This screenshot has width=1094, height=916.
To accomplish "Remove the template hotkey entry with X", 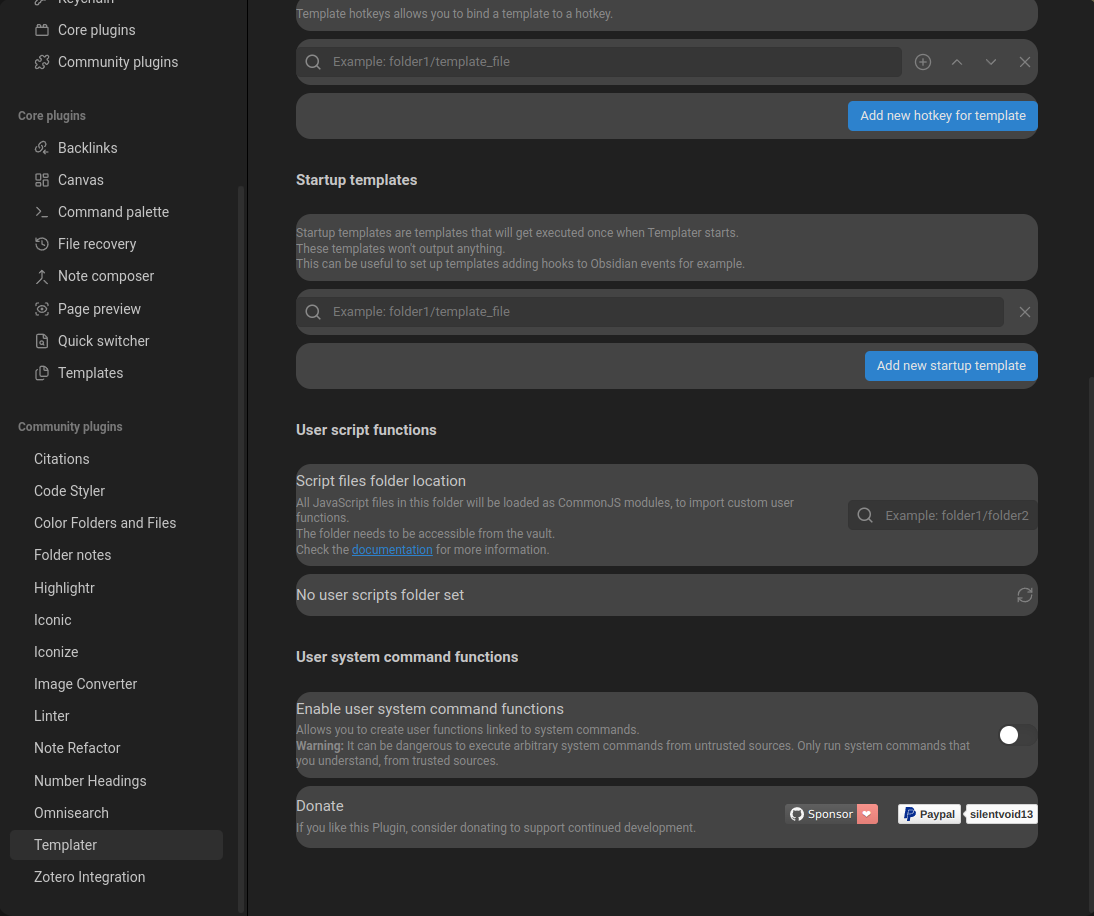I will (x=1025, y=62).
